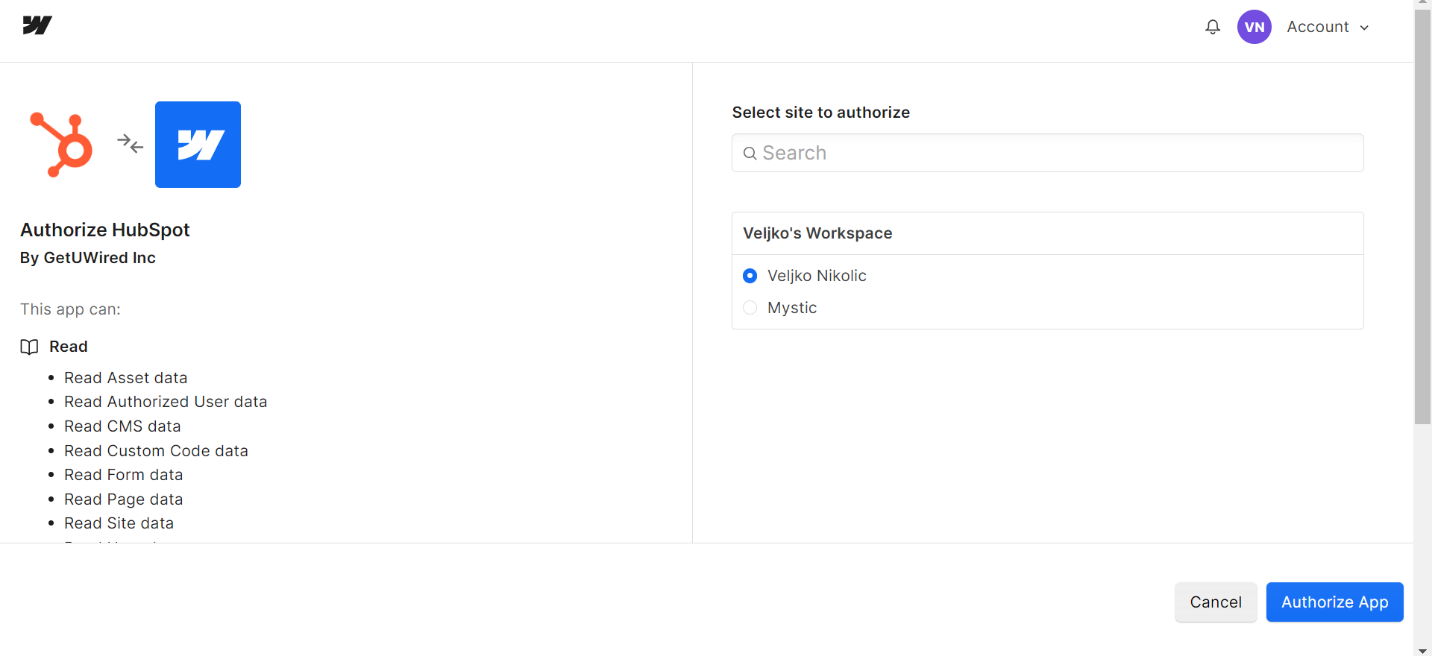This screenshot has width=1432, height=656.
Task: Click the blue Webflow app logo
Action: (198, 144)
